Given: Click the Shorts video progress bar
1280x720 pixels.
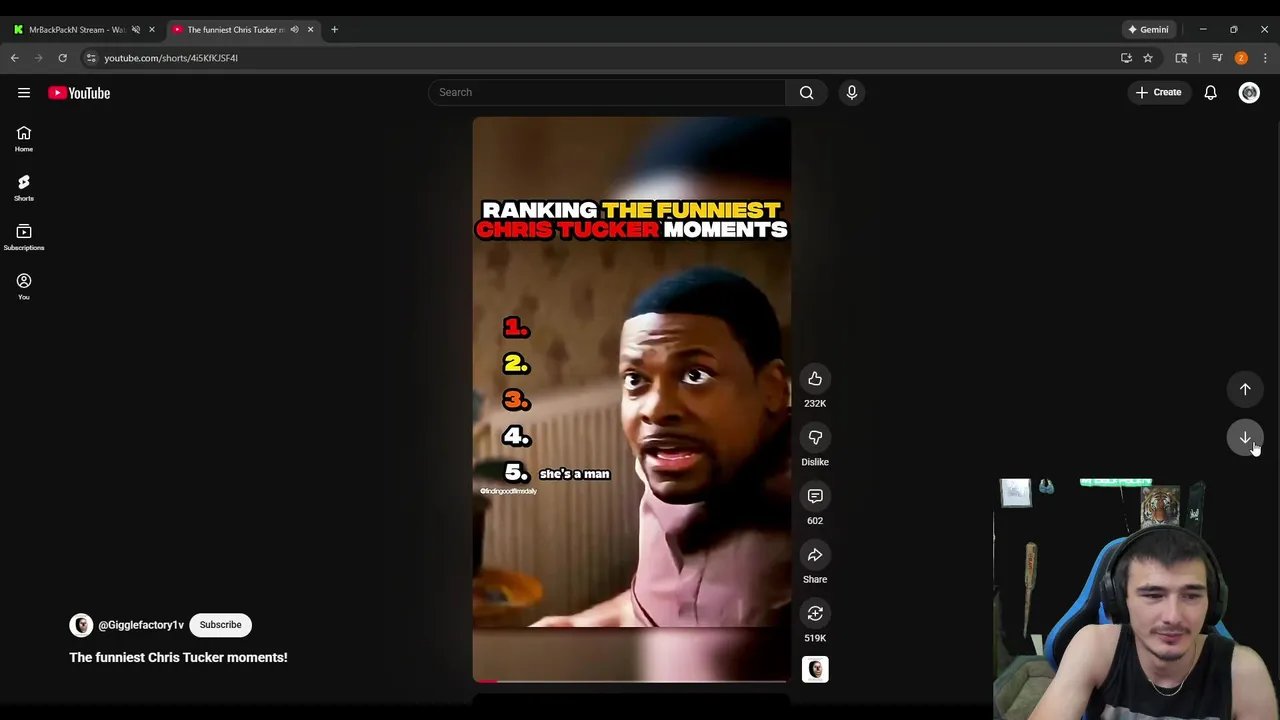Looking at the screenshot, I should click(x=632, y=681).
